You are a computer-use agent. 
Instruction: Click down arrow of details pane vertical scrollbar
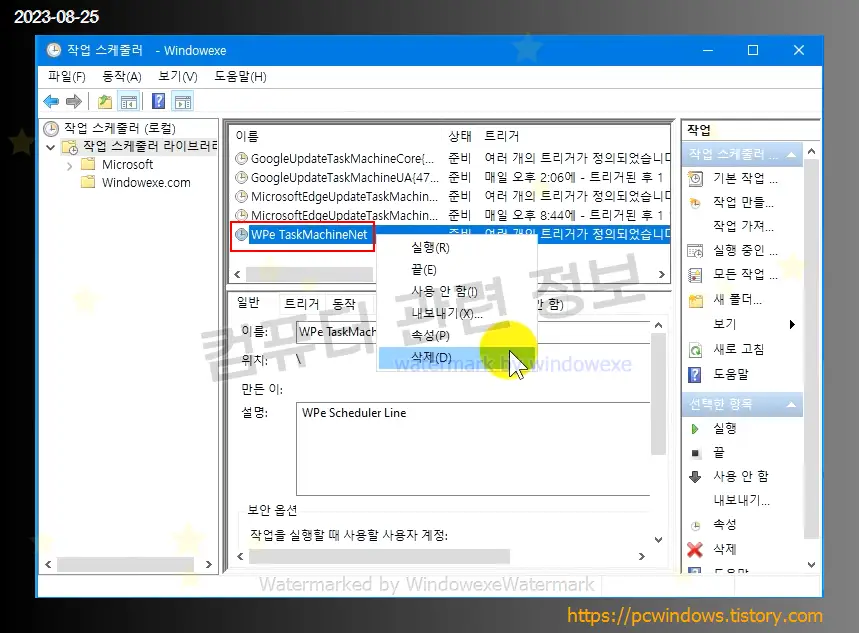coord(658,540)
